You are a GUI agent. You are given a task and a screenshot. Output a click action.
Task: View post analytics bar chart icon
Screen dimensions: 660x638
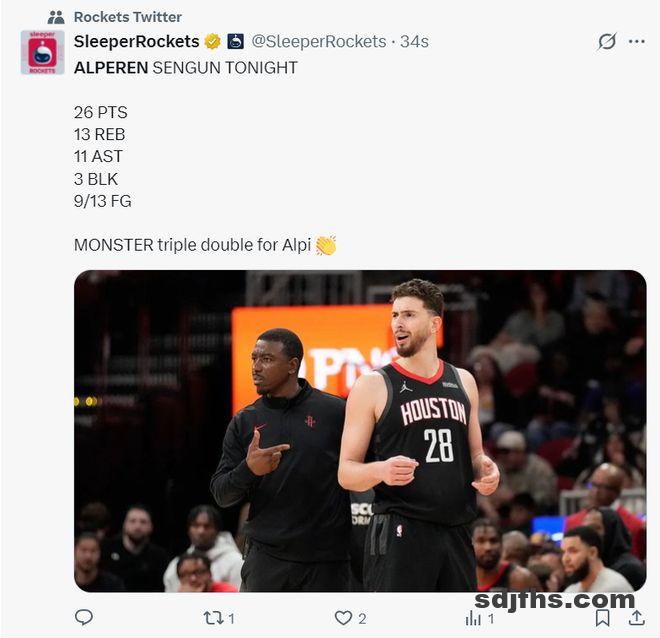(473, 618)
